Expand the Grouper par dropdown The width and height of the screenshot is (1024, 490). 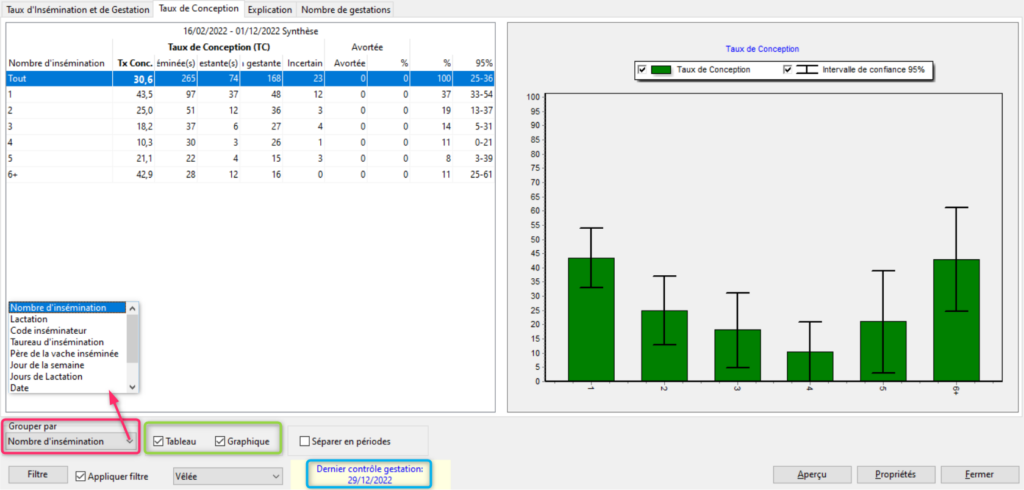130,441
